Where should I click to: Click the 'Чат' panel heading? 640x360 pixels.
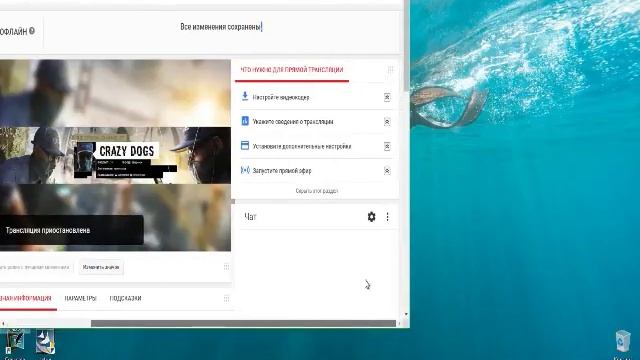250,217
